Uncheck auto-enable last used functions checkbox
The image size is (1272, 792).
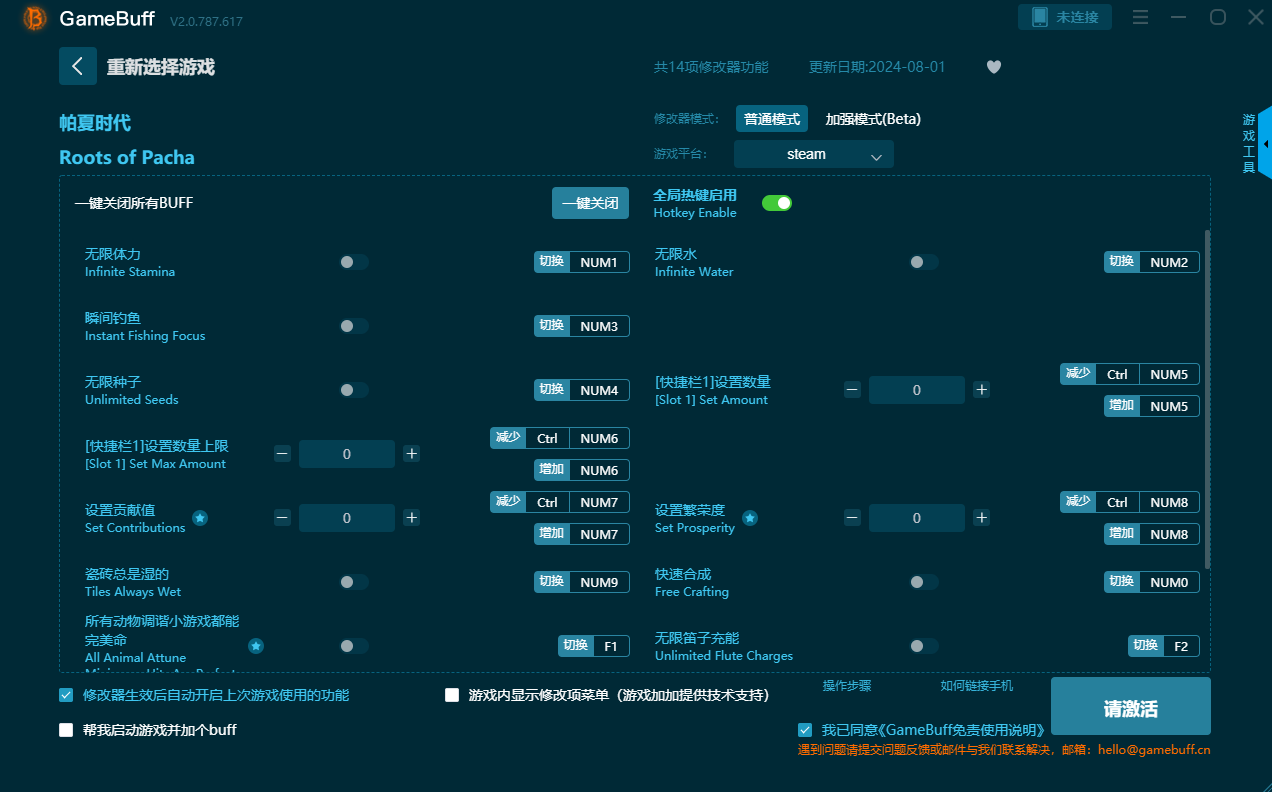click(x=66, y=695)
